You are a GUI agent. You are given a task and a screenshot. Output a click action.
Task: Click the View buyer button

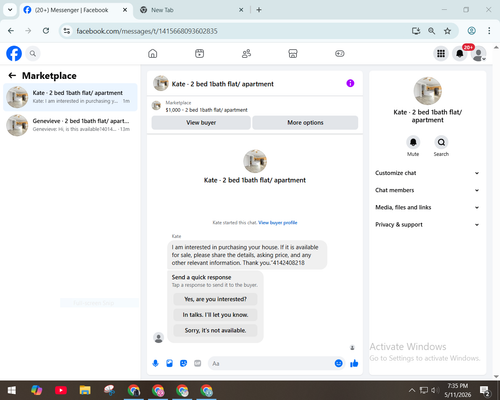pyautogui.click(x=201, y=123)
